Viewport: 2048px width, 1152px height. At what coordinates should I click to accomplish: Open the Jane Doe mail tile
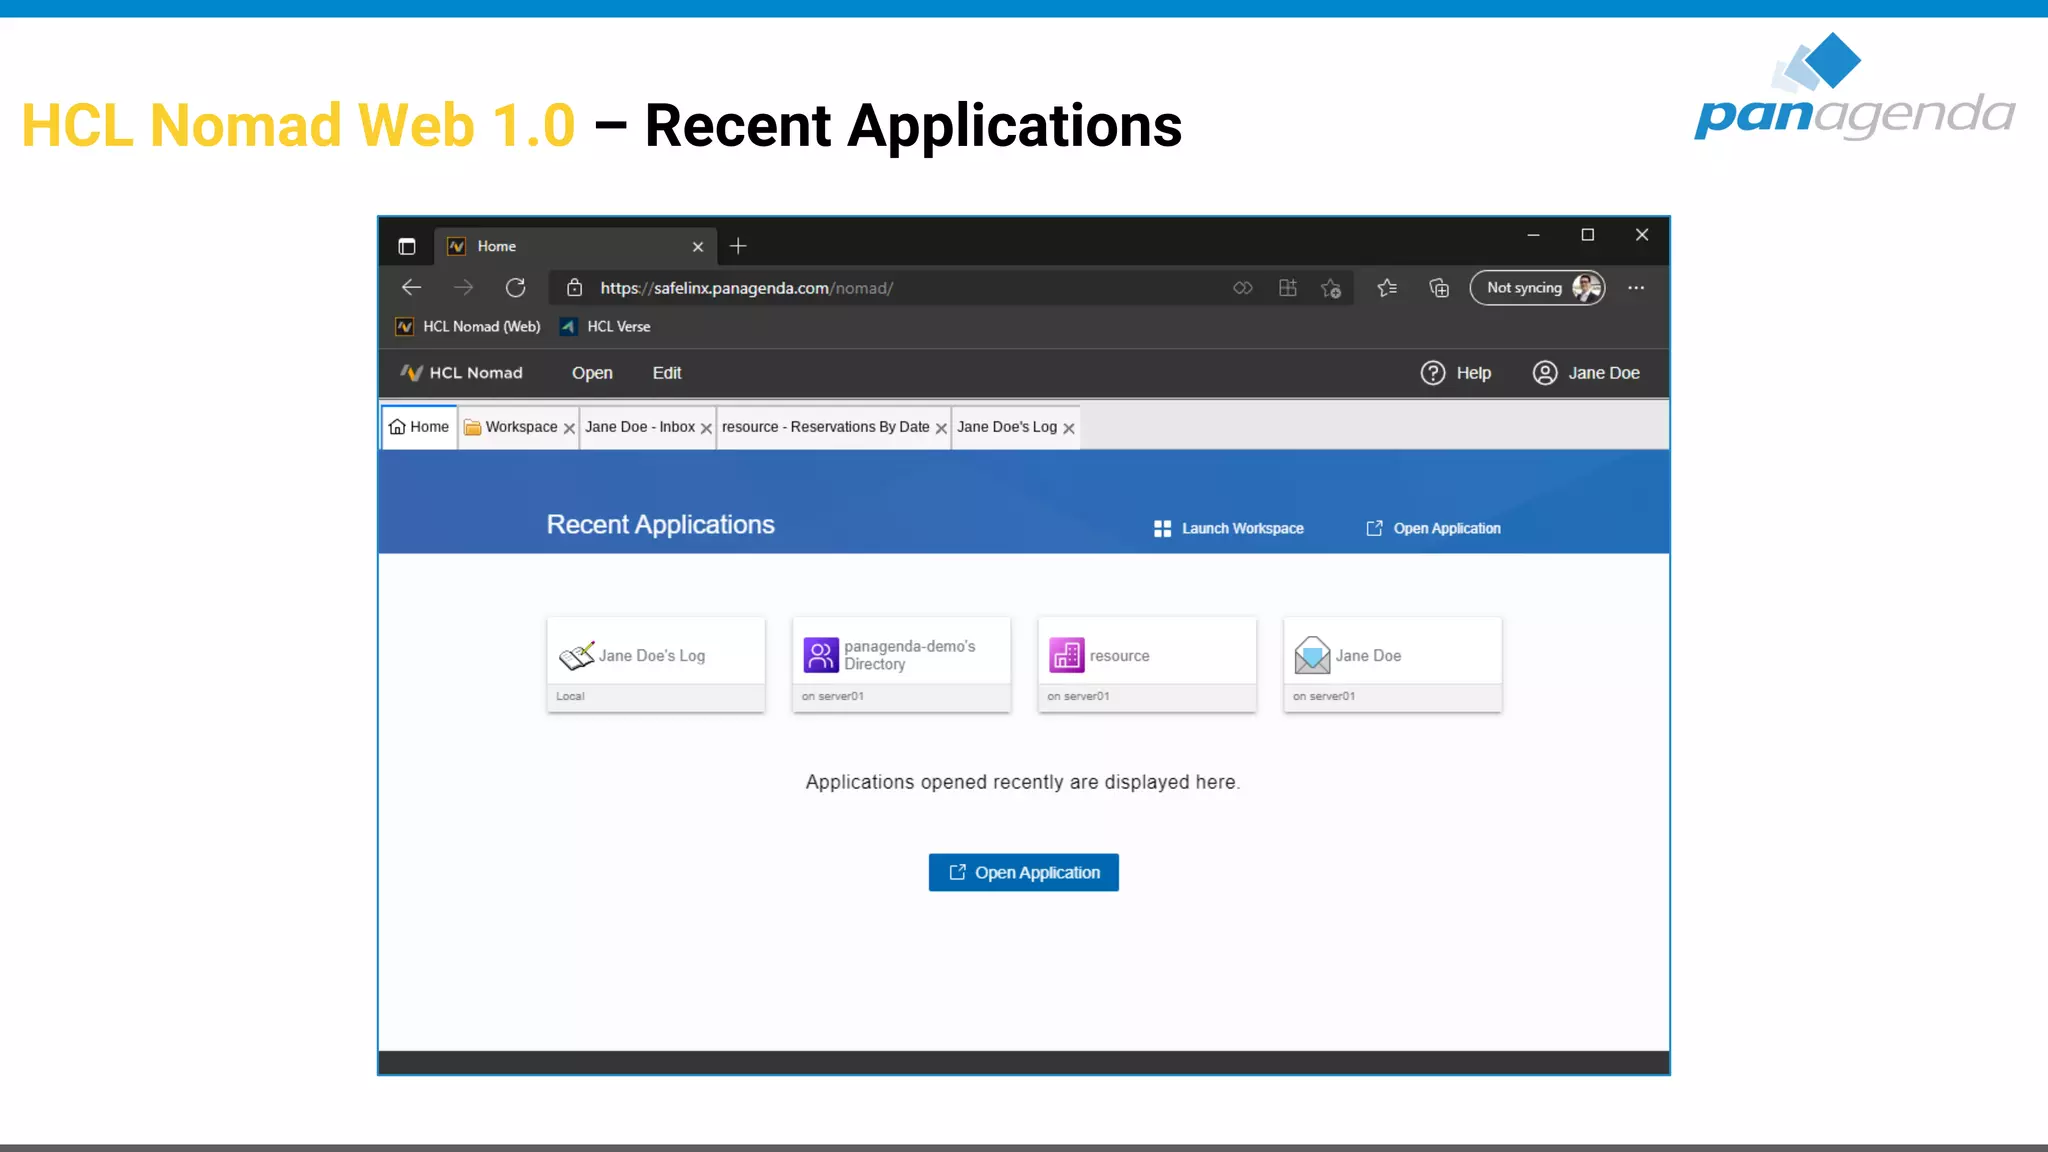tap(1392, 664)
